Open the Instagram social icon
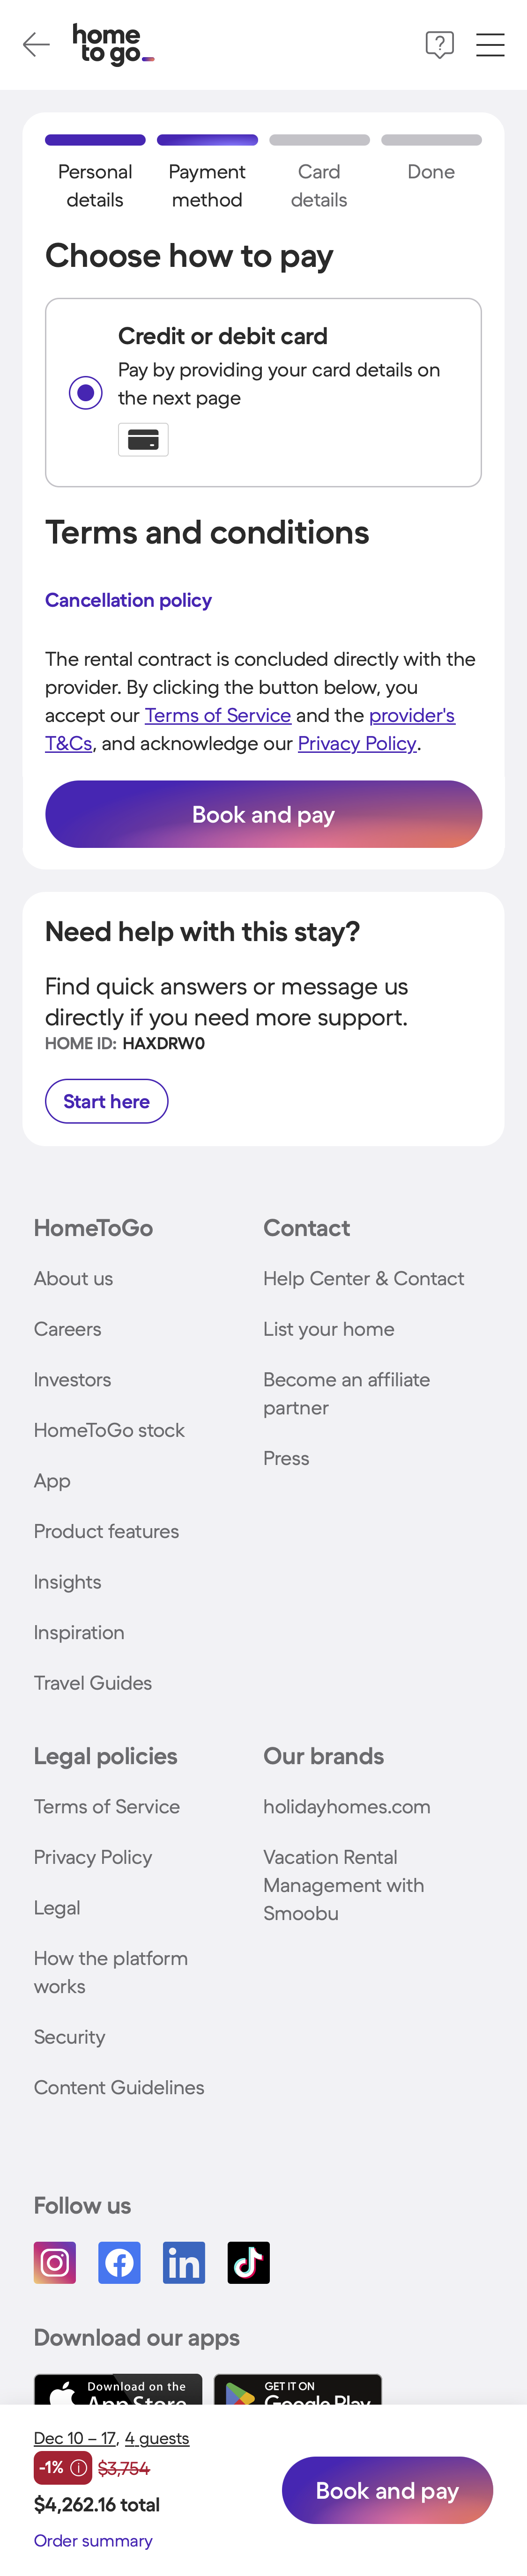This screenshot has height=2576, width=527. point(54,2262)
